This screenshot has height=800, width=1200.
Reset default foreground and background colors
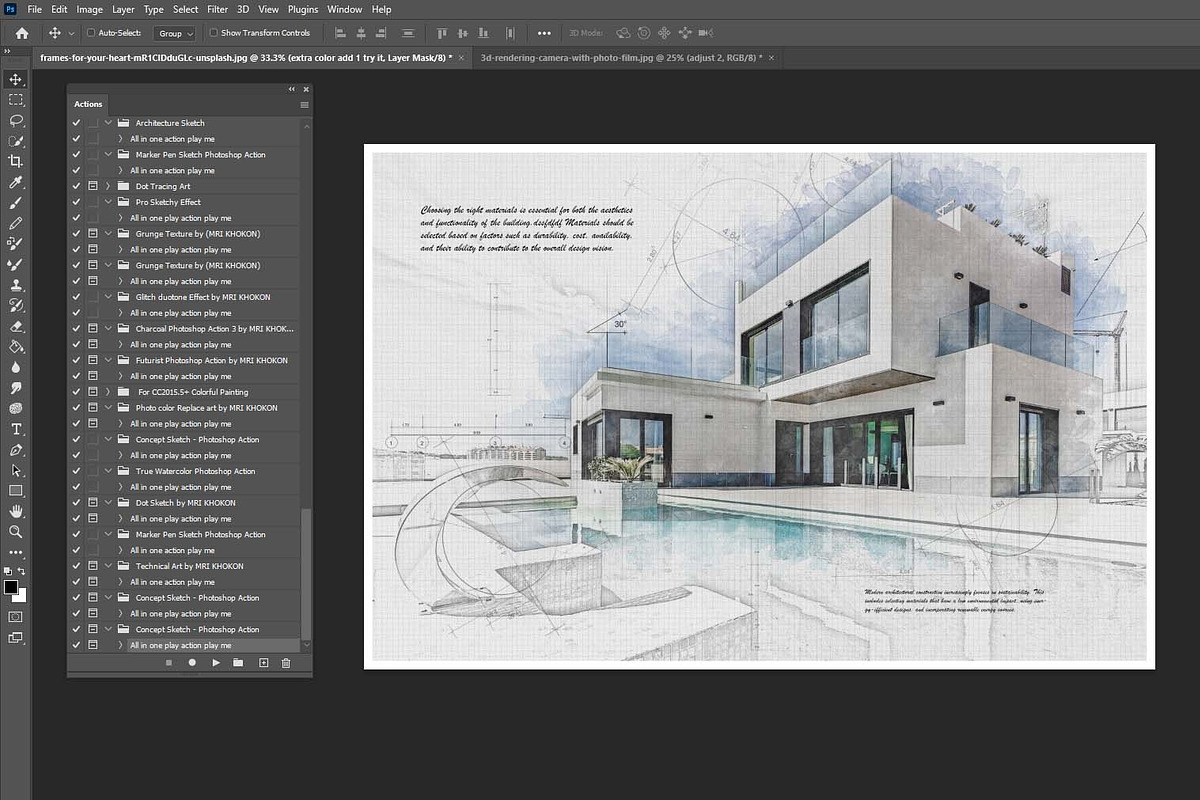tap(7, 570)
